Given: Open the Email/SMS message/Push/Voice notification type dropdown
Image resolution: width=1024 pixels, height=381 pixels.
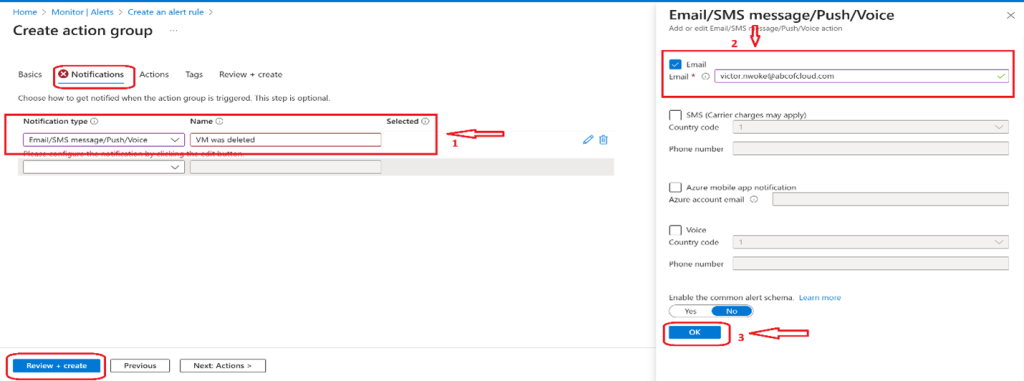Looking at the screenshot, I should tap(104, 140).
